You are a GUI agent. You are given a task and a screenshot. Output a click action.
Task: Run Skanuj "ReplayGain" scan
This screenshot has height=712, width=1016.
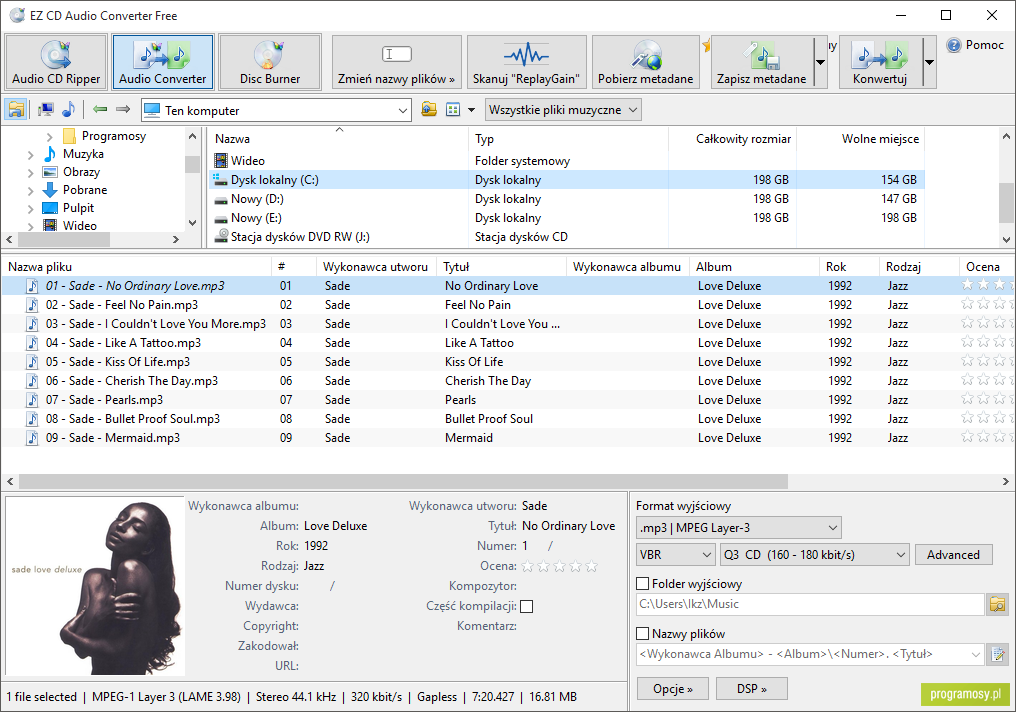point(526,62)
